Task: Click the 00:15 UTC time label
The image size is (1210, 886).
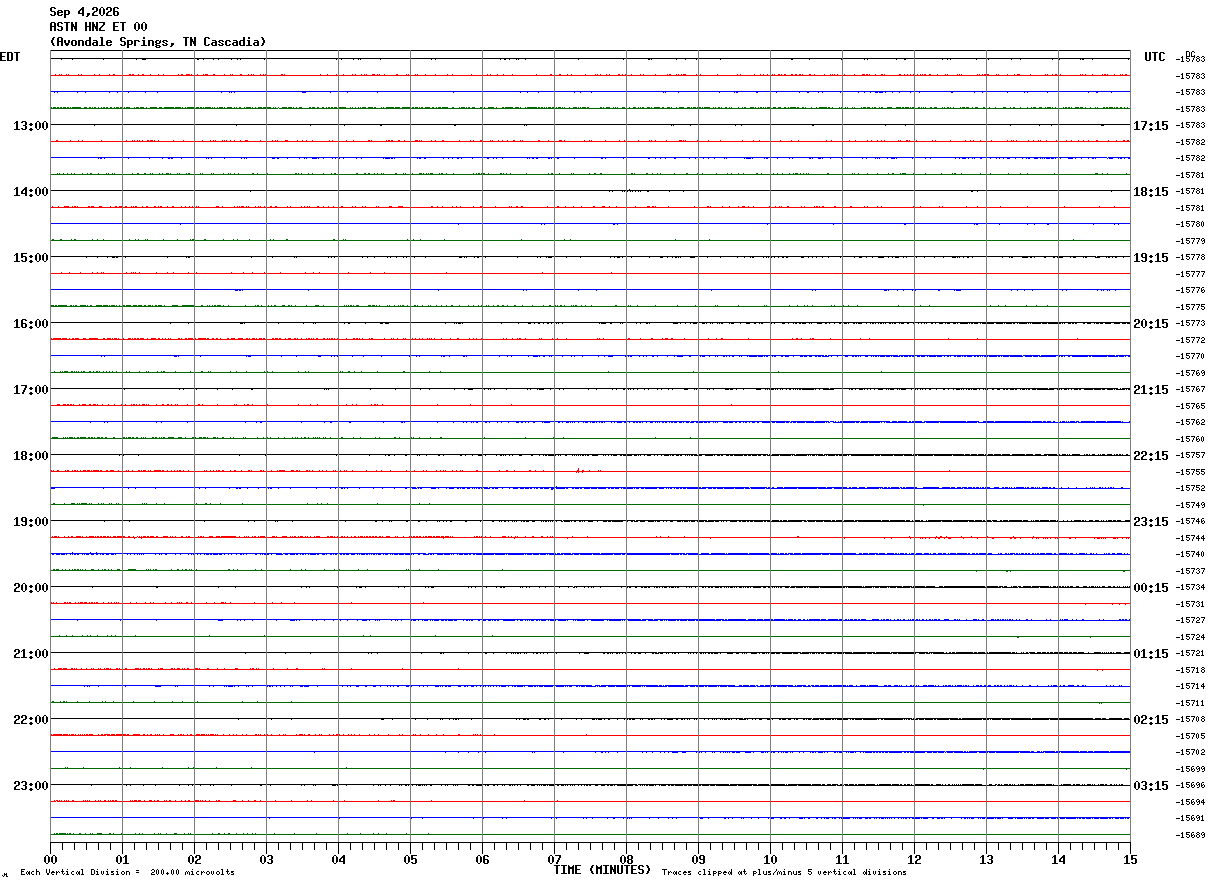Action: pyautogui.click(x=1150, y=588)
